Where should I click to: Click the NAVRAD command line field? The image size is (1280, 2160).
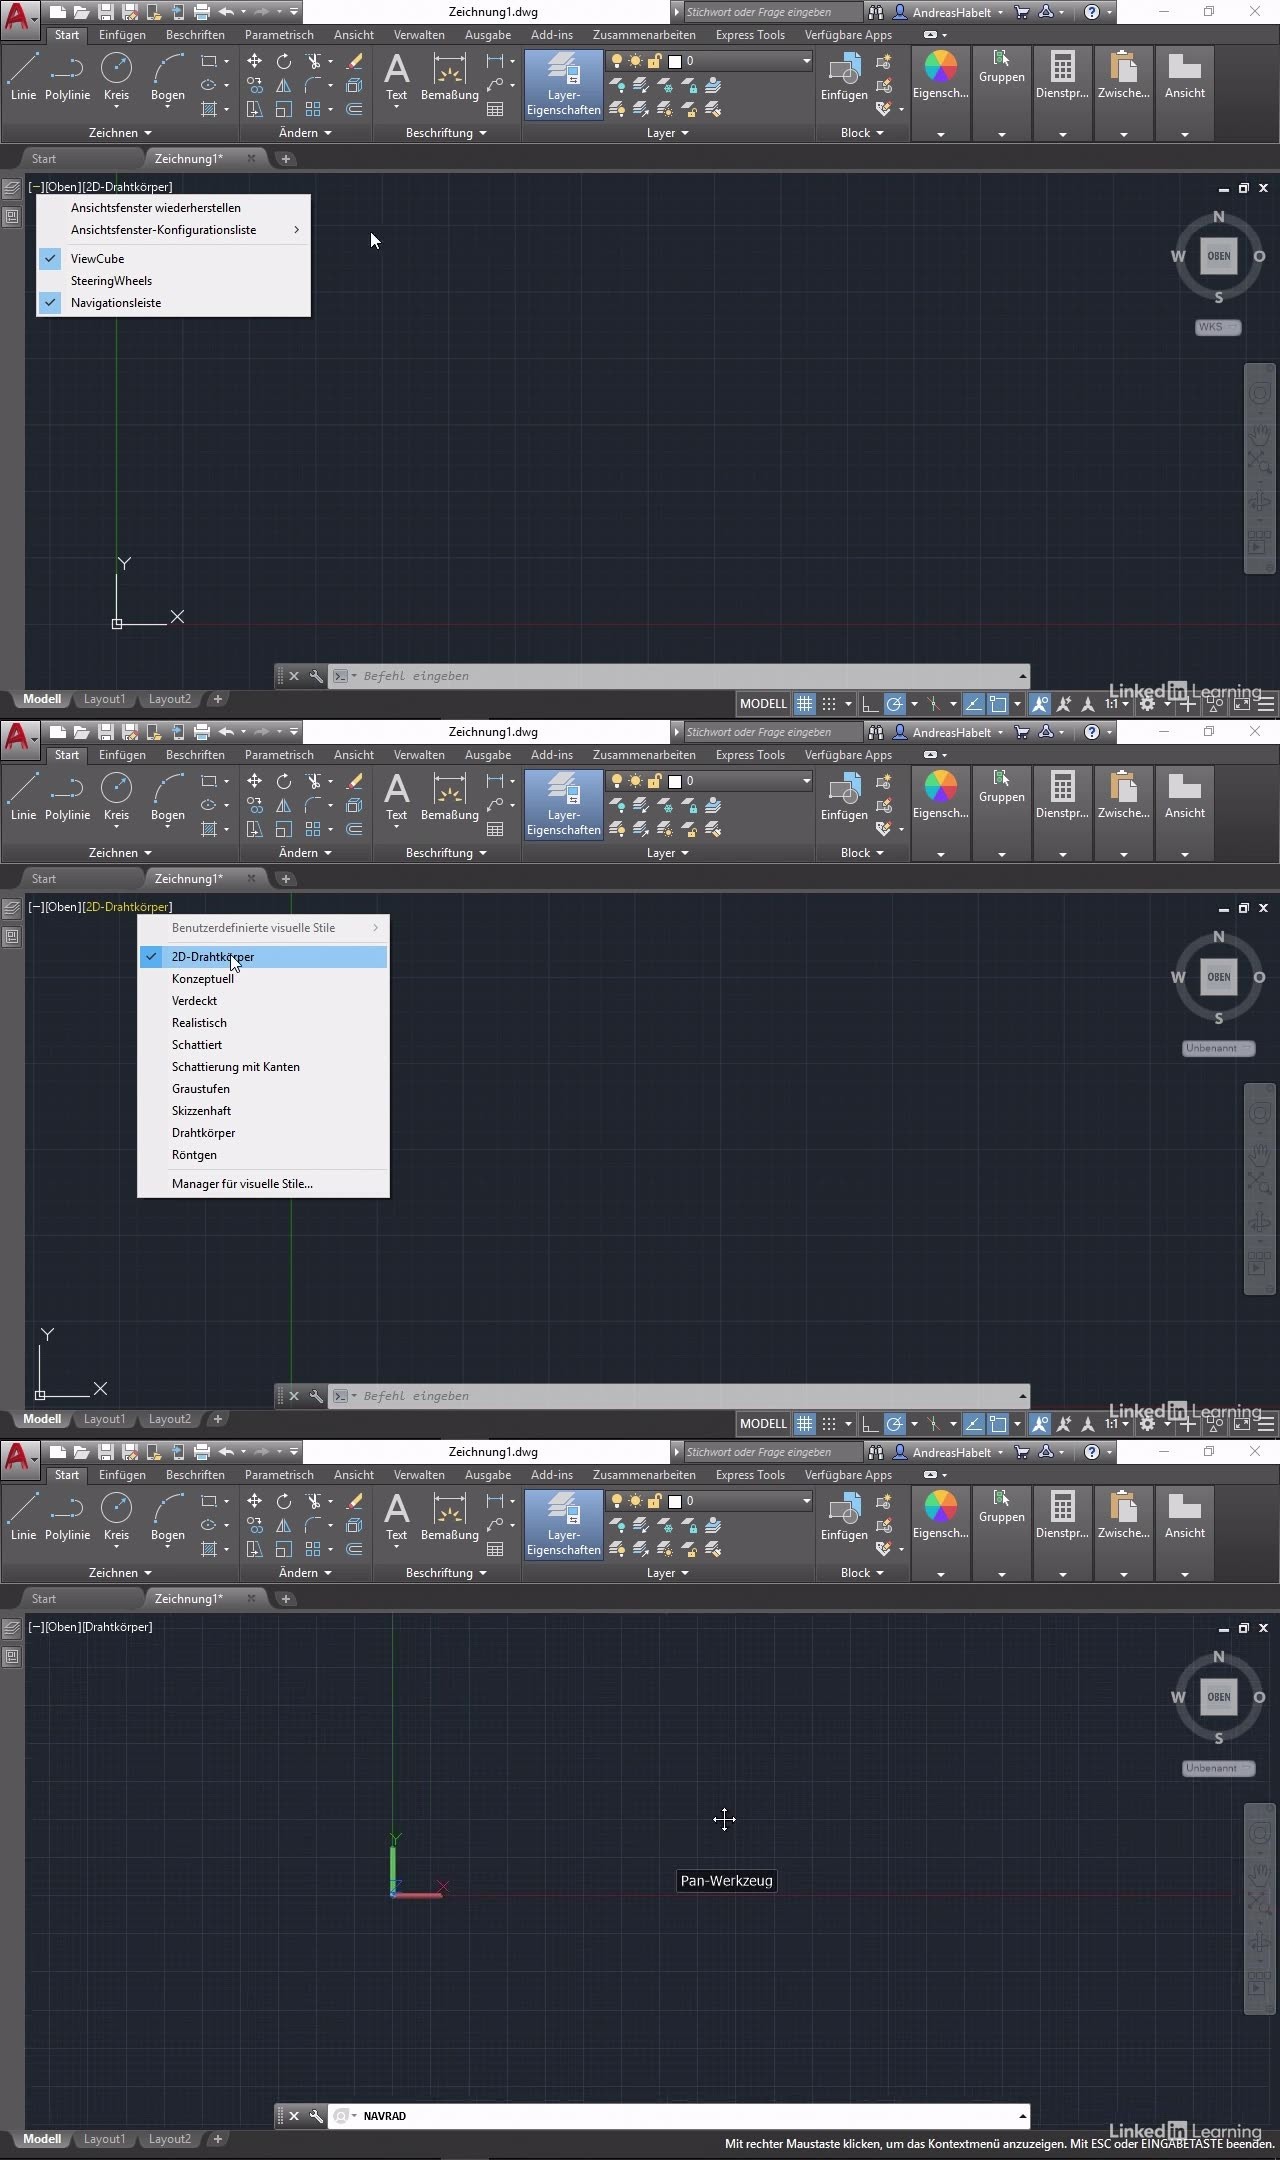click(x=680, y=2116)
